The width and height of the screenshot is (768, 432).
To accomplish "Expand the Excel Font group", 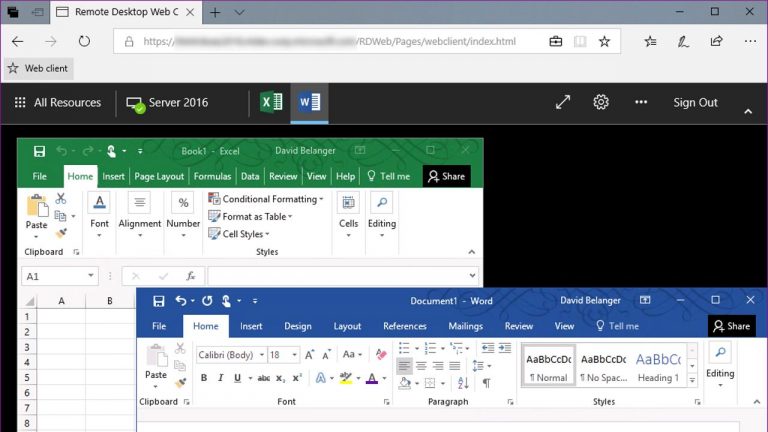I will 99,215.
